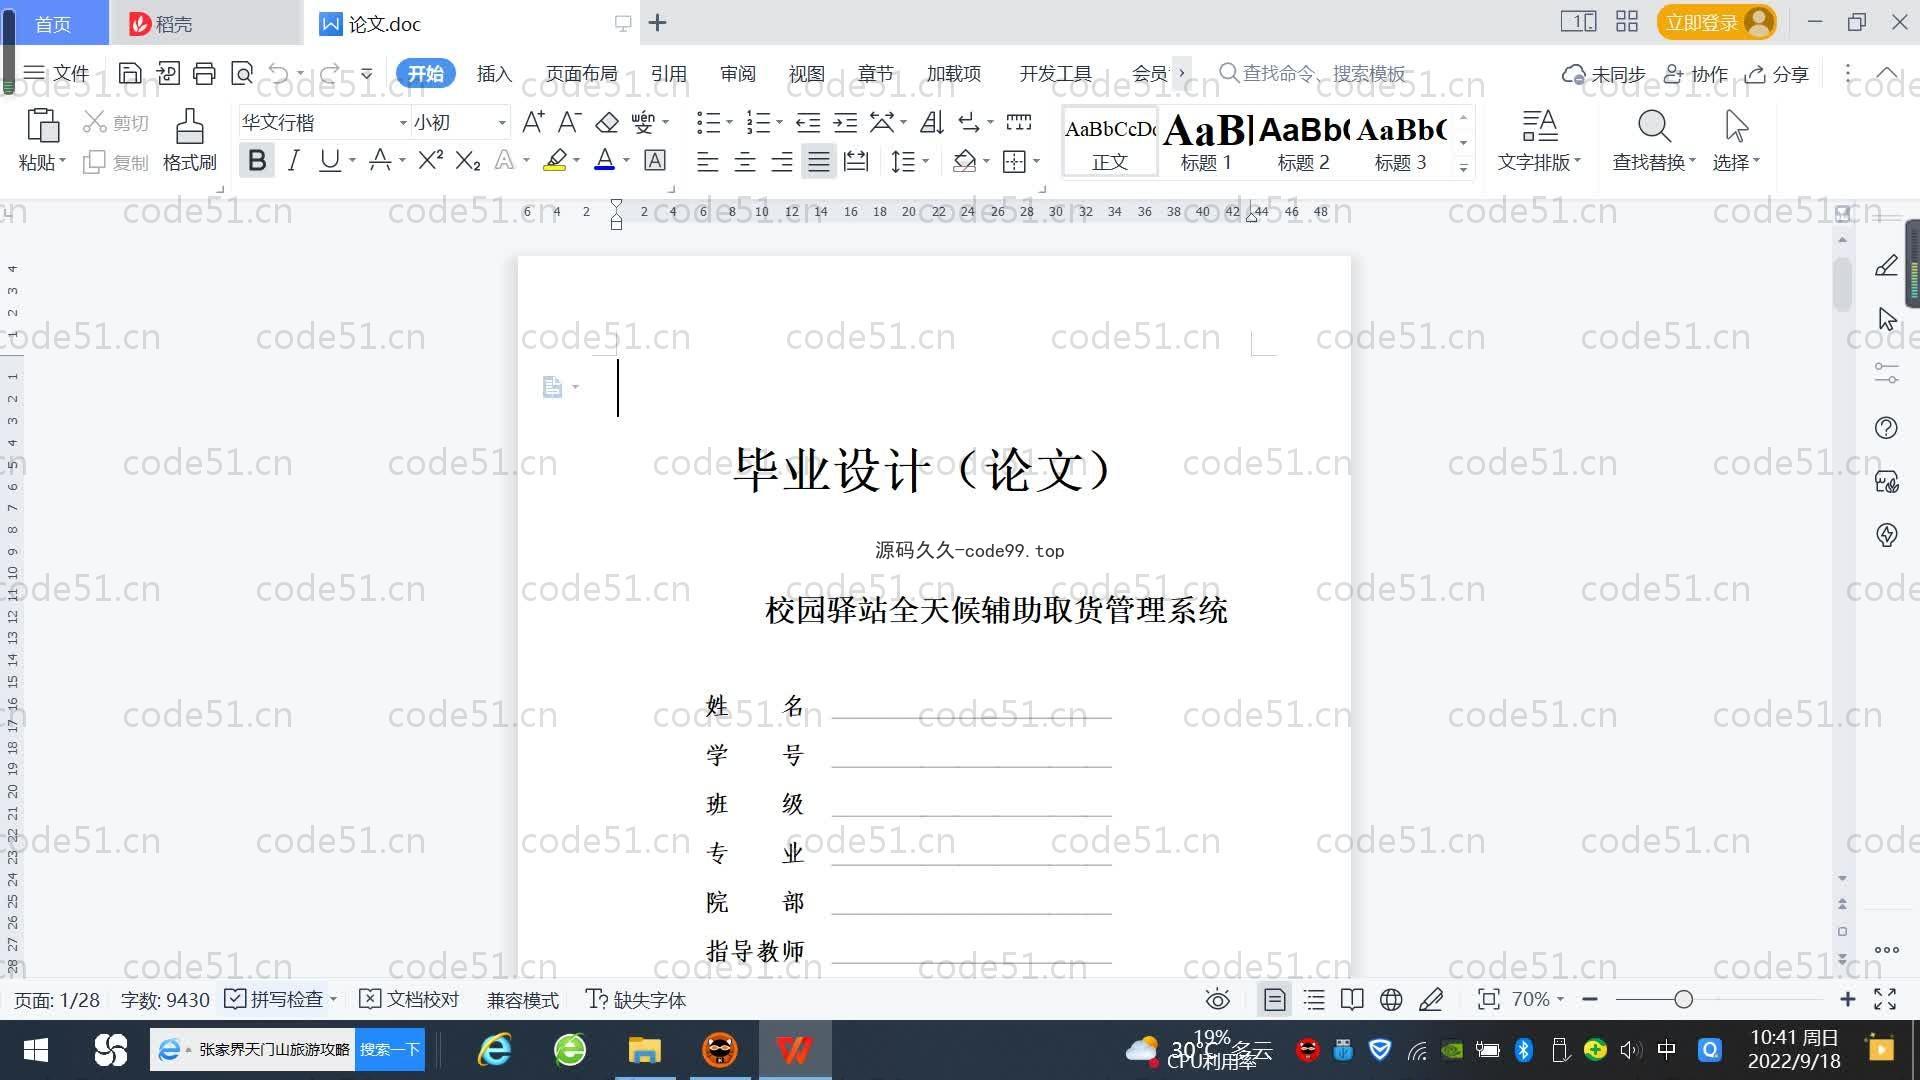This screenshot has height=1080, width=1920.
Task: Toggle spell check in status bar
Action: click(280, 999)
